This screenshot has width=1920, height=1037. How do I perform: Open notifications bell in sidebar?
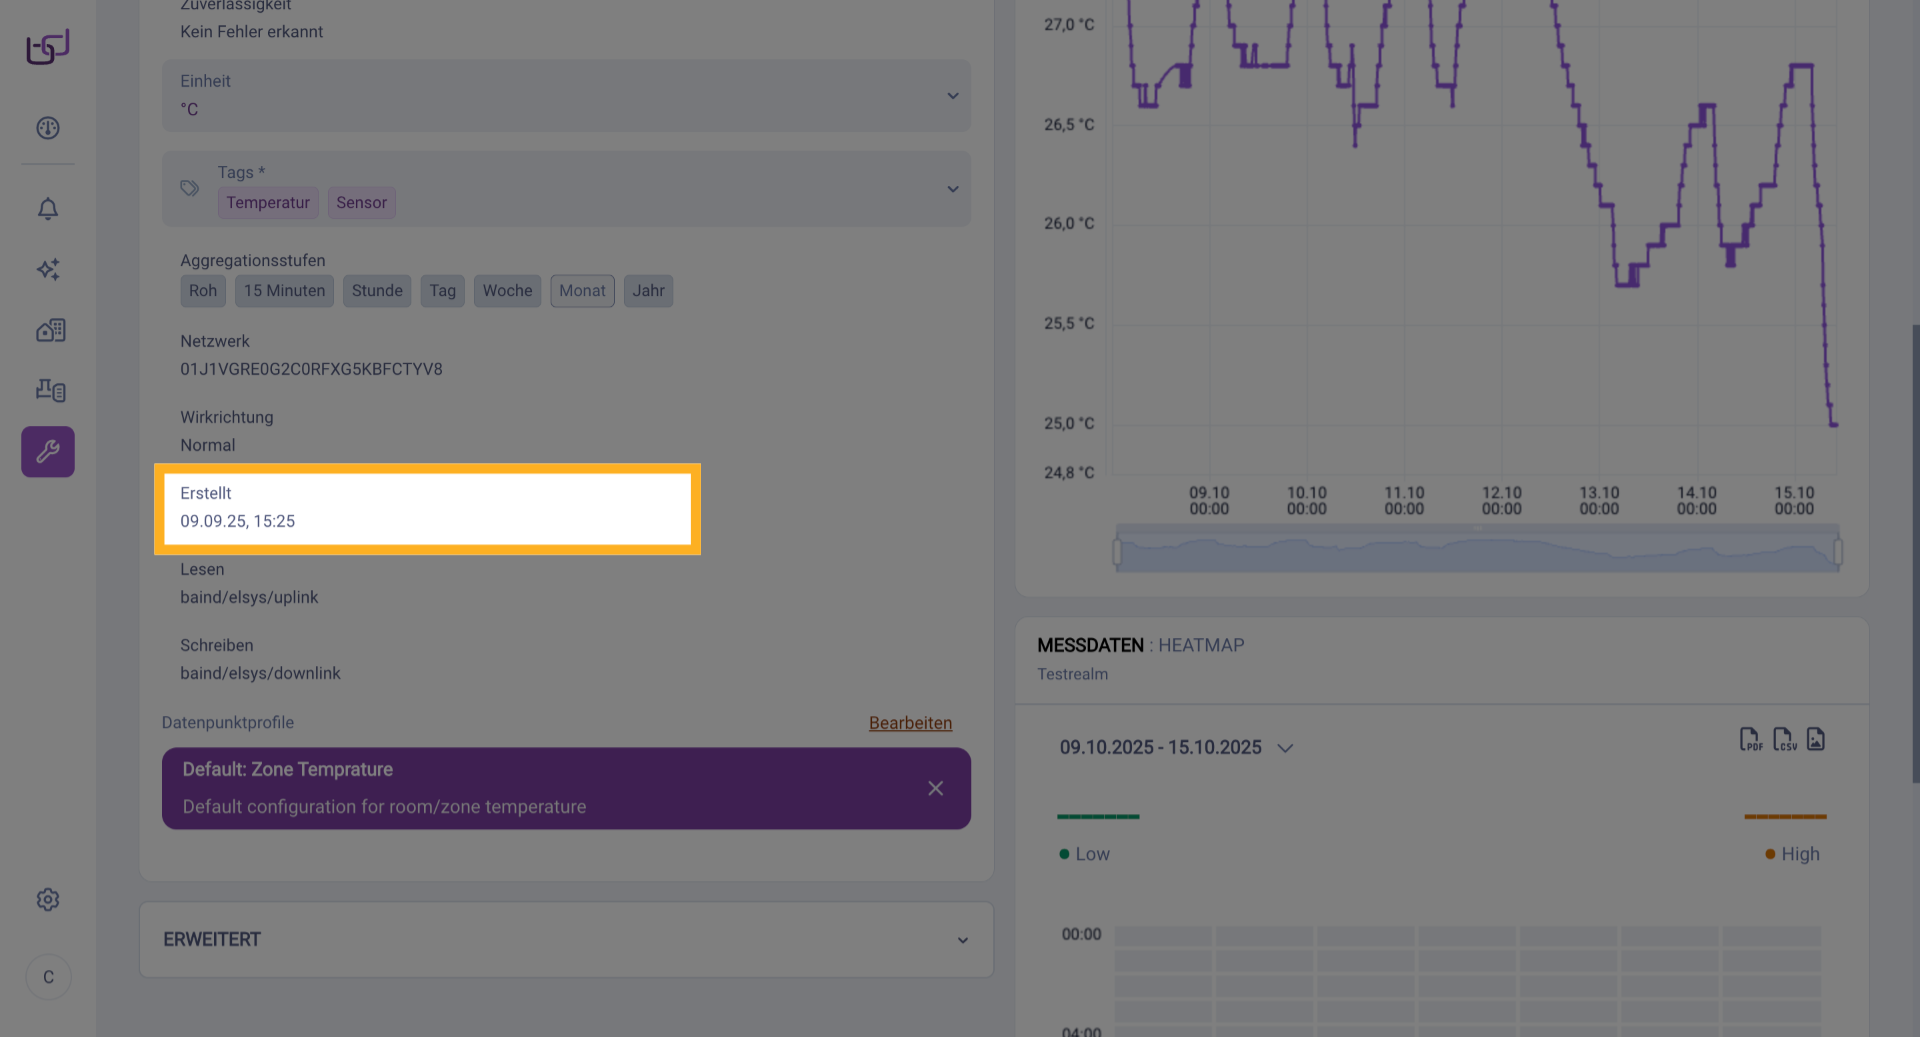[x=48, y=209]
